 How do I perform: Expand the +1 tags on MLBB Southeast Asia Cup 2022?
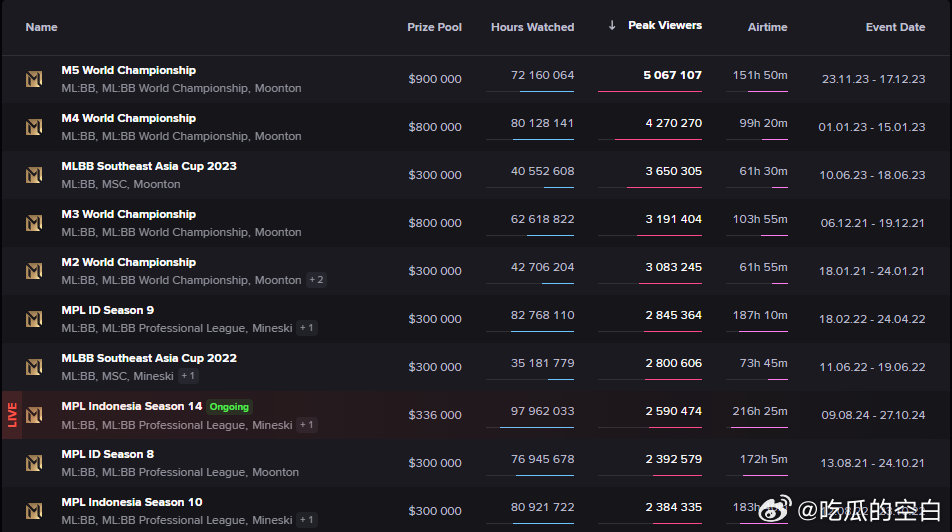coord(188,376)
